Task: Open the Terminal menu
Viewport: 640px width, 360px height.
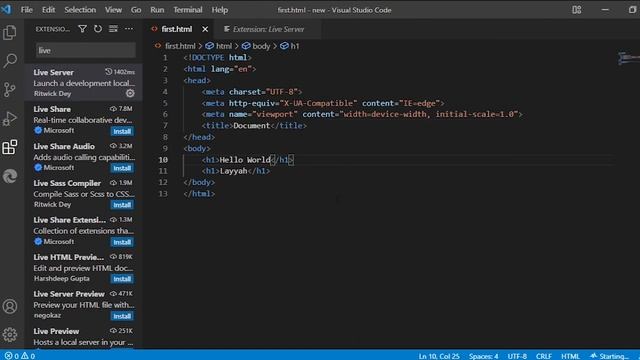Action: (x=188, y=10)
